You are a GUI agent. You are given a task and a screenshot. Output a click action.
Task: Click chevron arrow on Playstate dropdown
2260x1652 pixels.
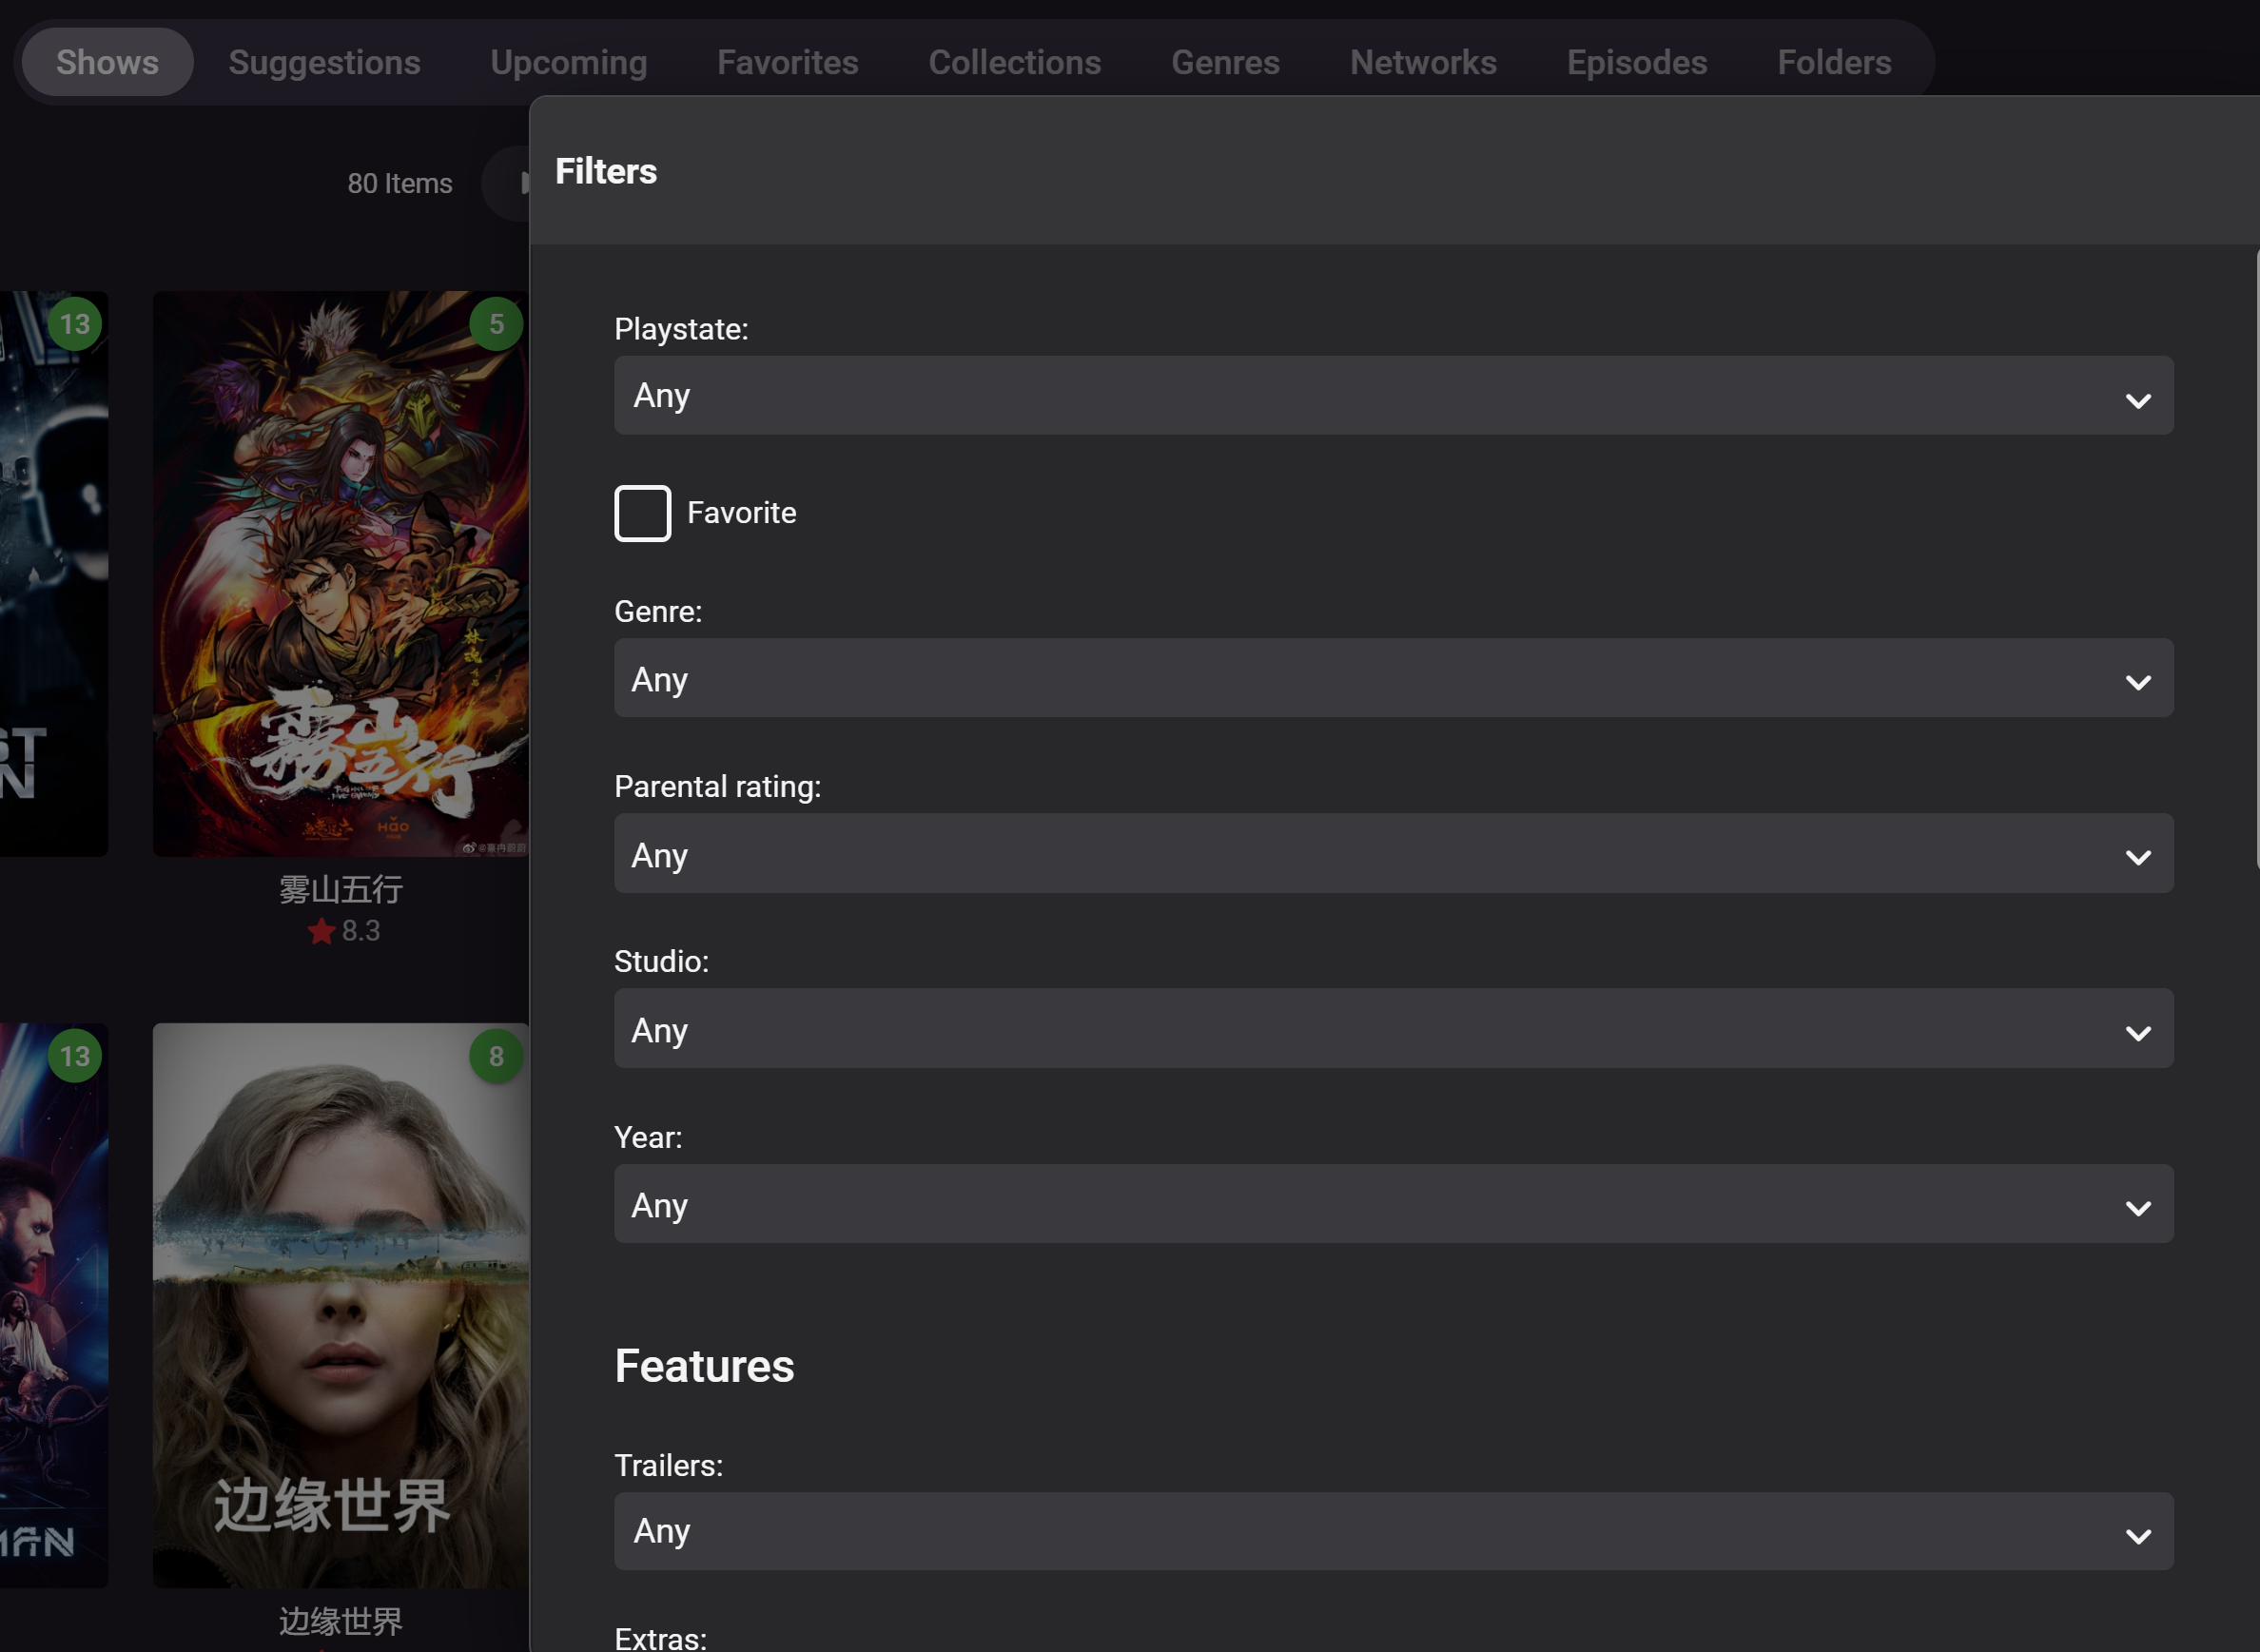click(2138, 400)
